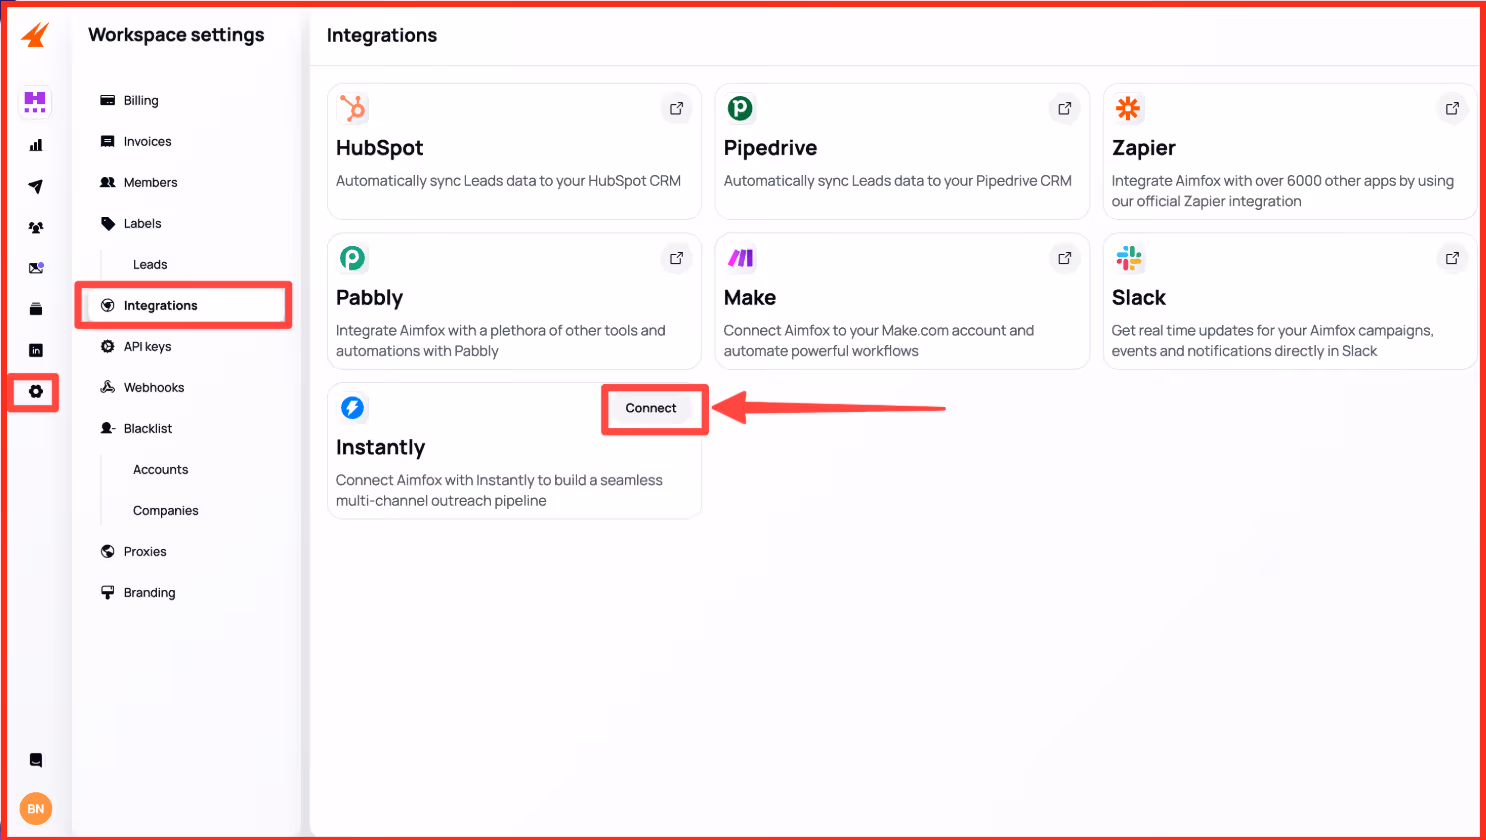This screenshot has width=1486, height=840.
Task: Click the leads people icon in sidebar
Action: pos(35,227)
